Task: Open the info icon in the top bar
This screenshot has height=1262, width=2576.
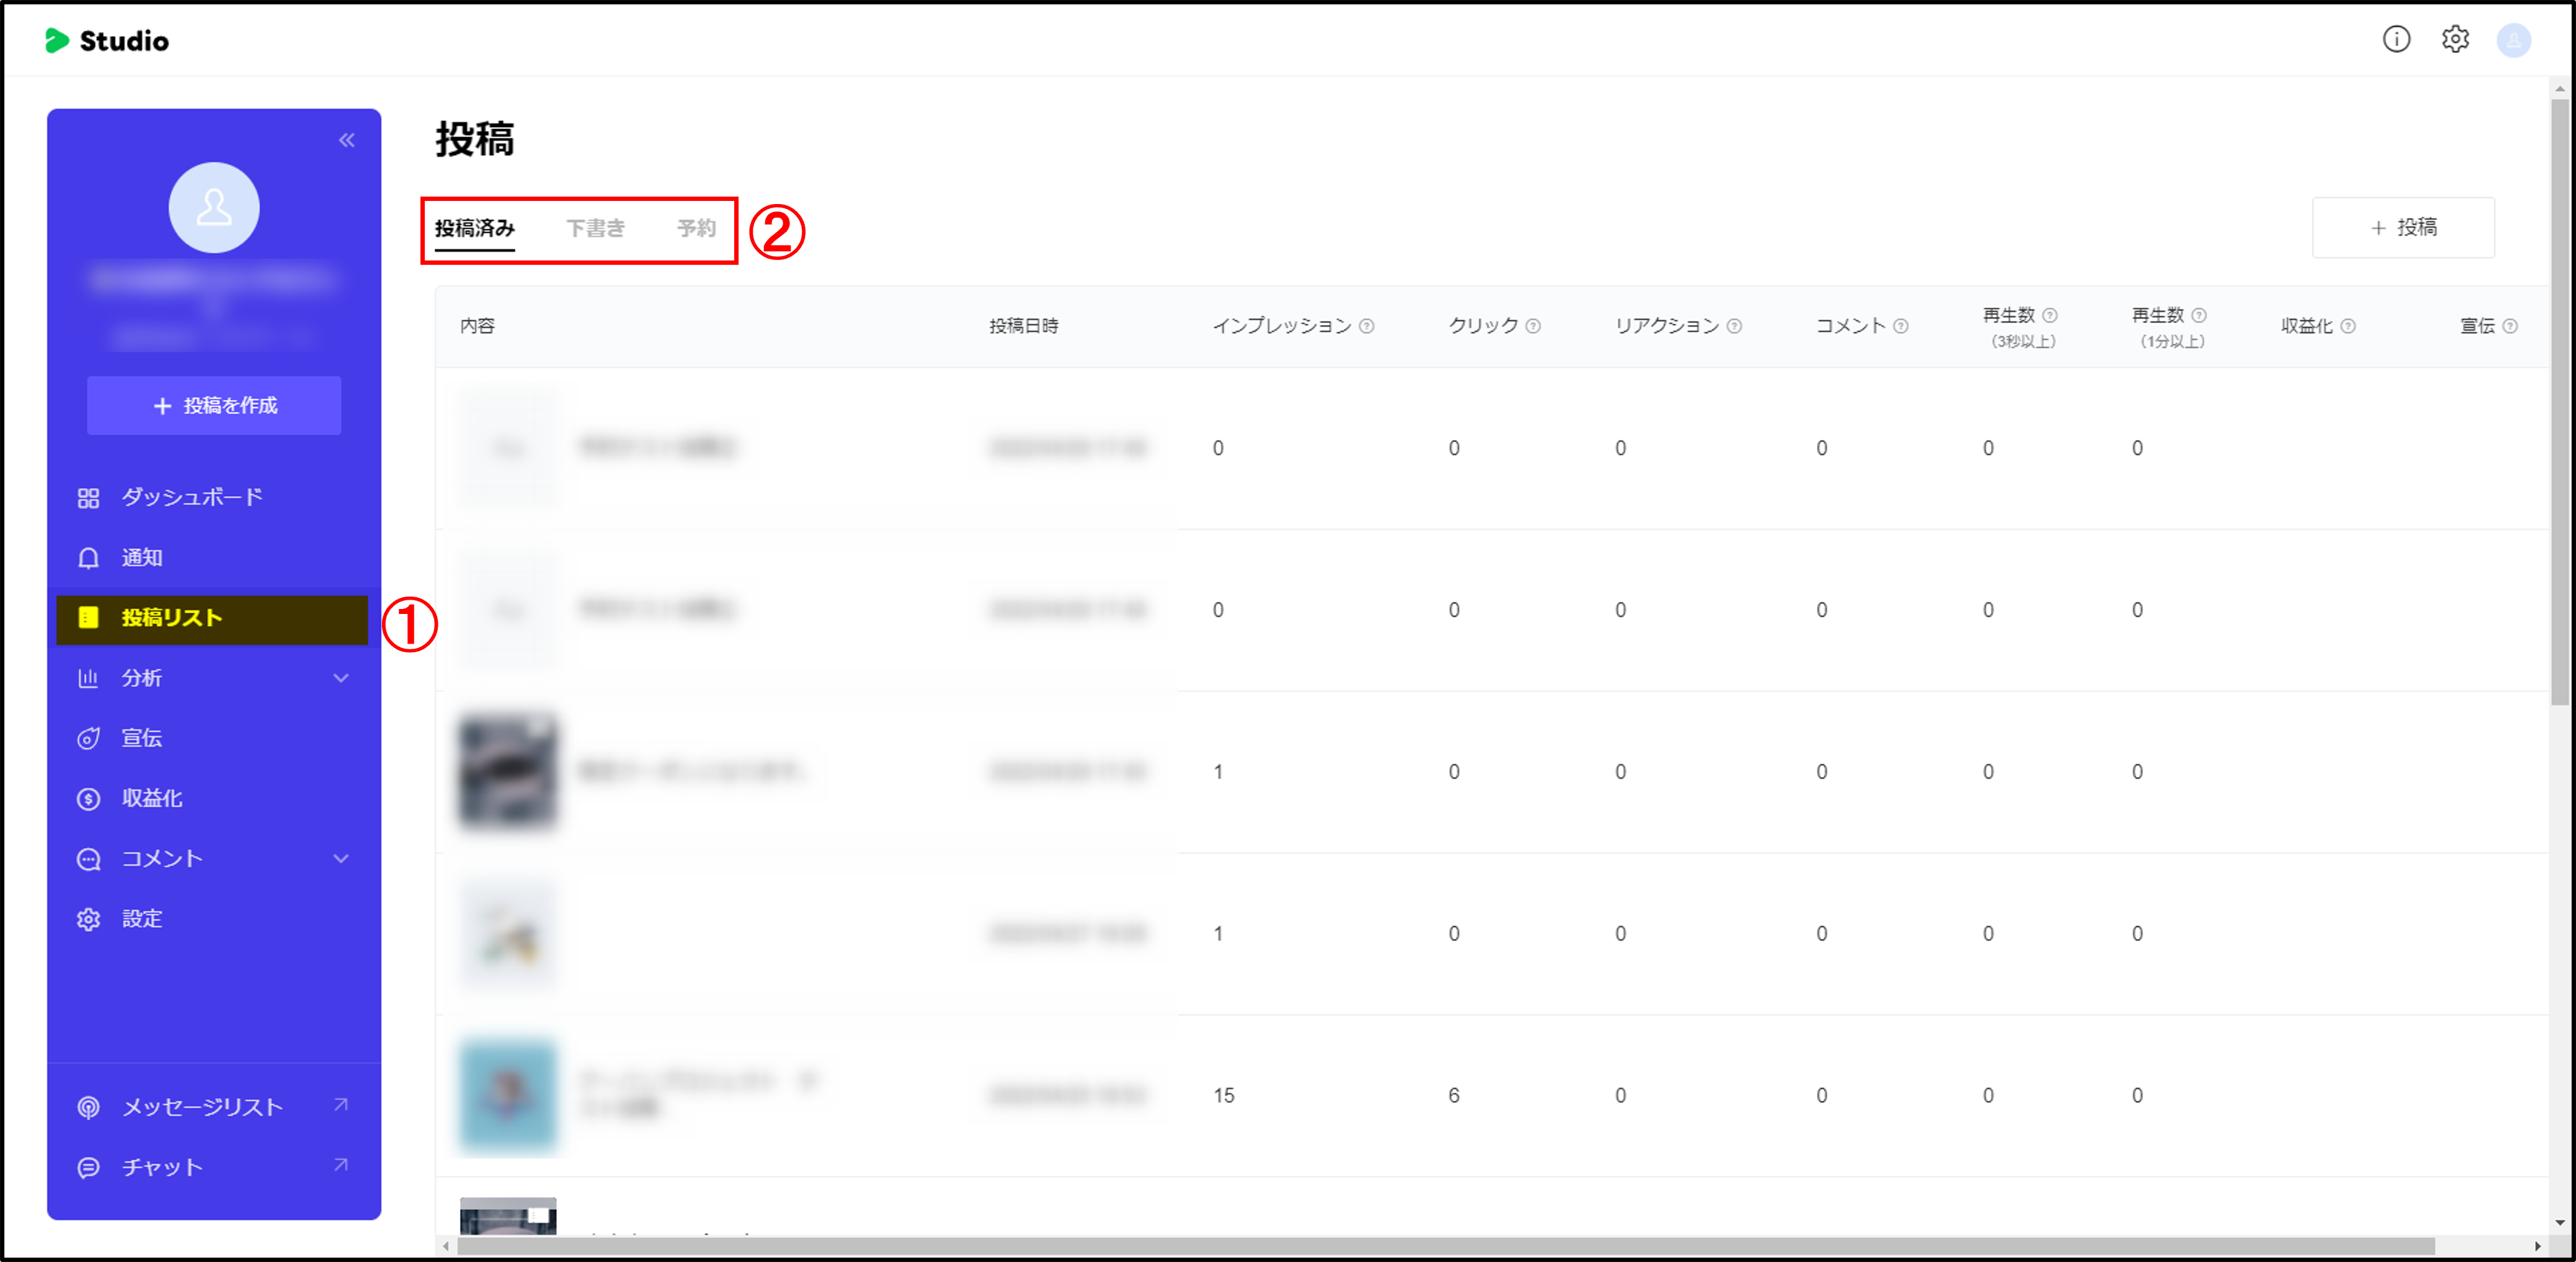Action: pyautogui.click(x=2396, y=40)
